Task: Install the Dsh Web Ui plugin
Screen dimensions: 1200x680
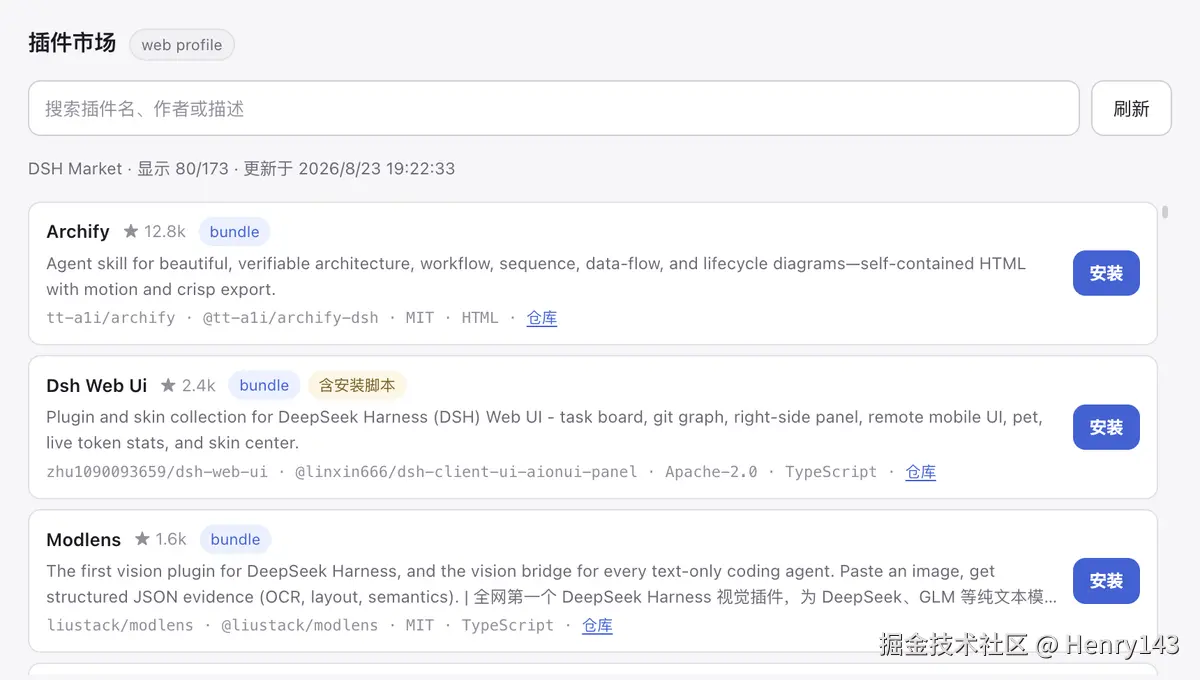Action: click(x=1106, y=427)
